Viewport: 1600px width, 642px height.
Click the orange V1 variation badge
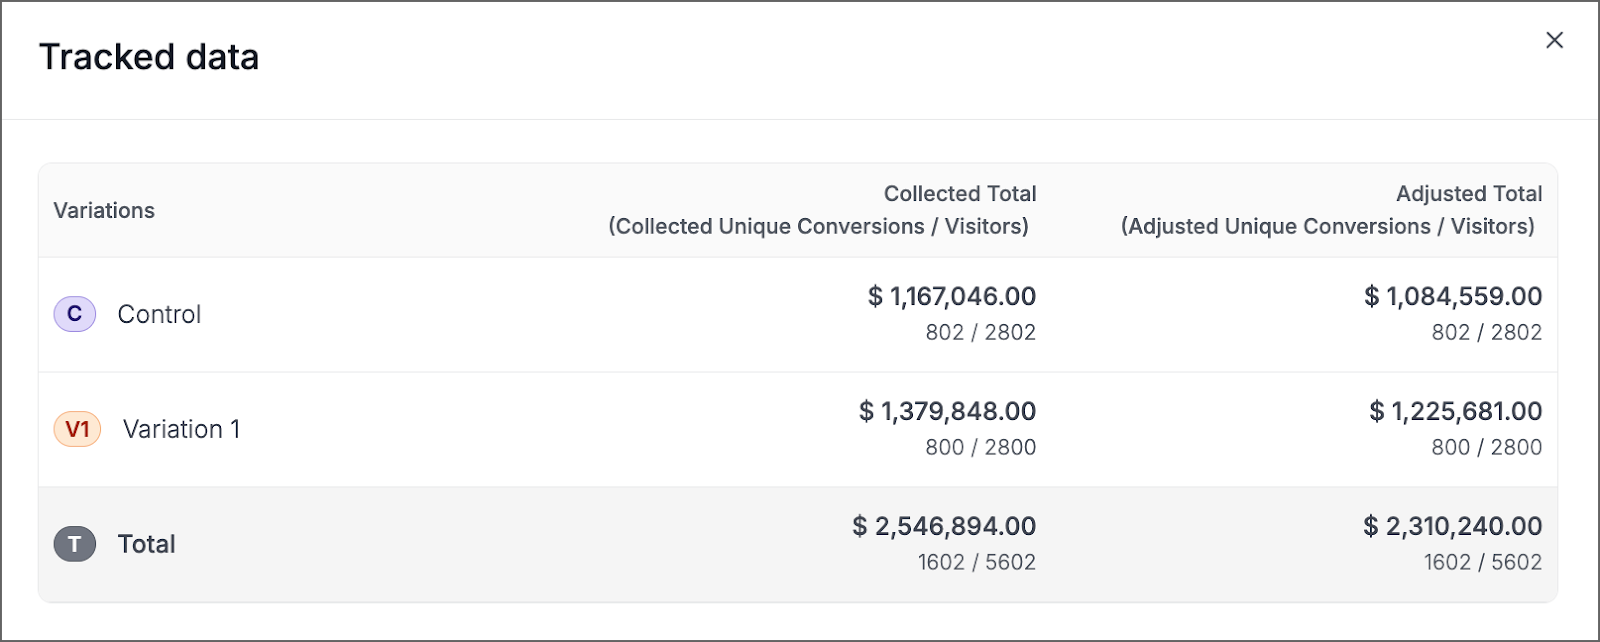(77, 429)
